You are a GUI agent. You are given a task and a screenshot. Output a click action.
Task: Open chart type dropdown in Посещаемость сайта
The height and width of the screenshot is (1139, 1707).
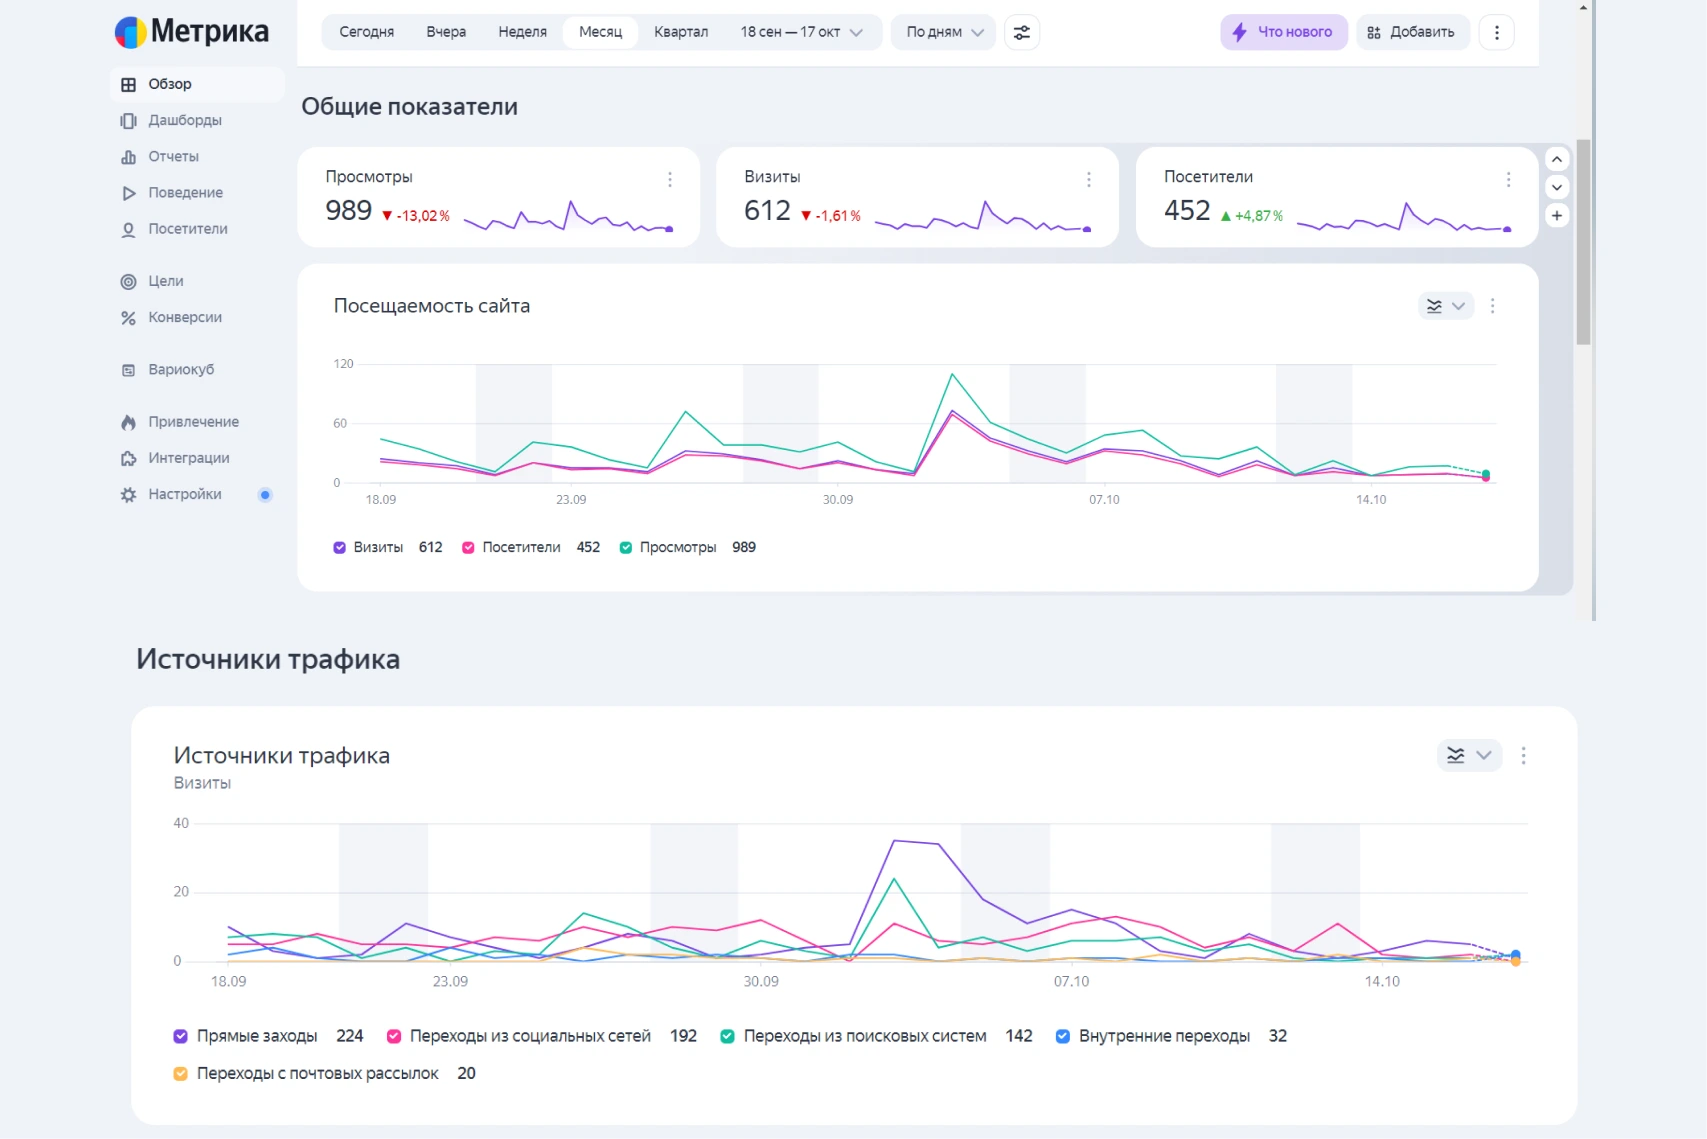coord(1445,306)
